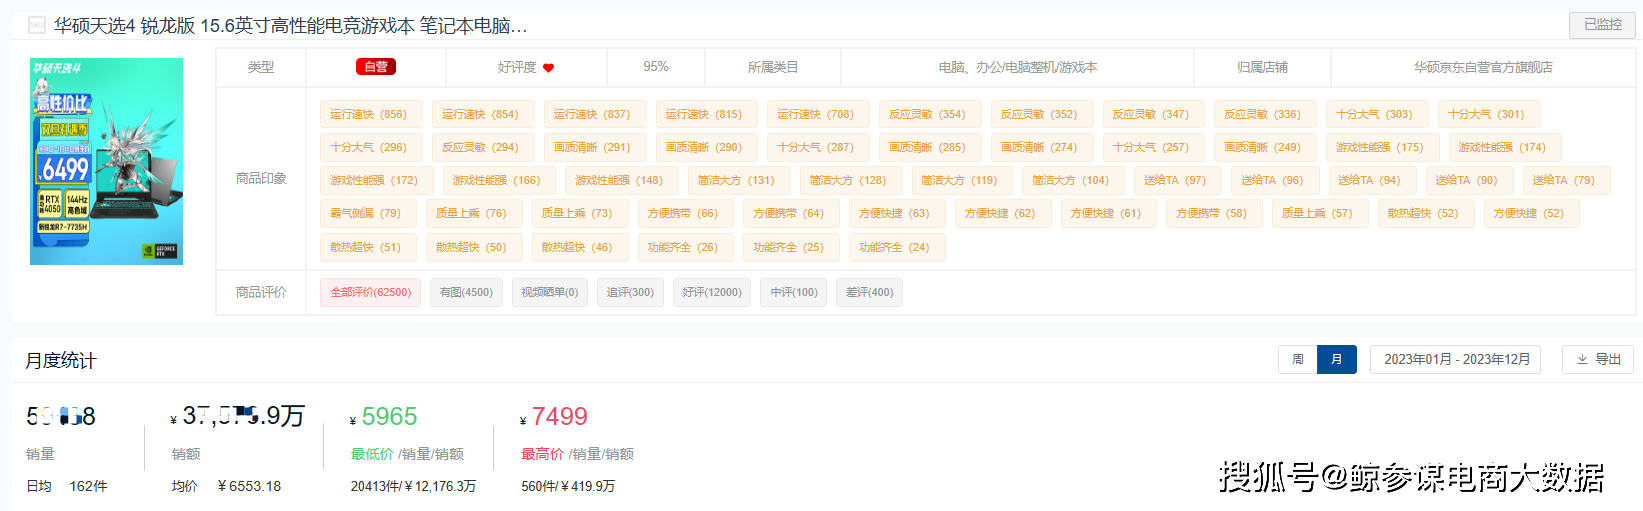Image resolution: width=1643 pixels, height=511 pixels.
Task: Filter by 全部评价(62500)
Action: pos(370,292)
